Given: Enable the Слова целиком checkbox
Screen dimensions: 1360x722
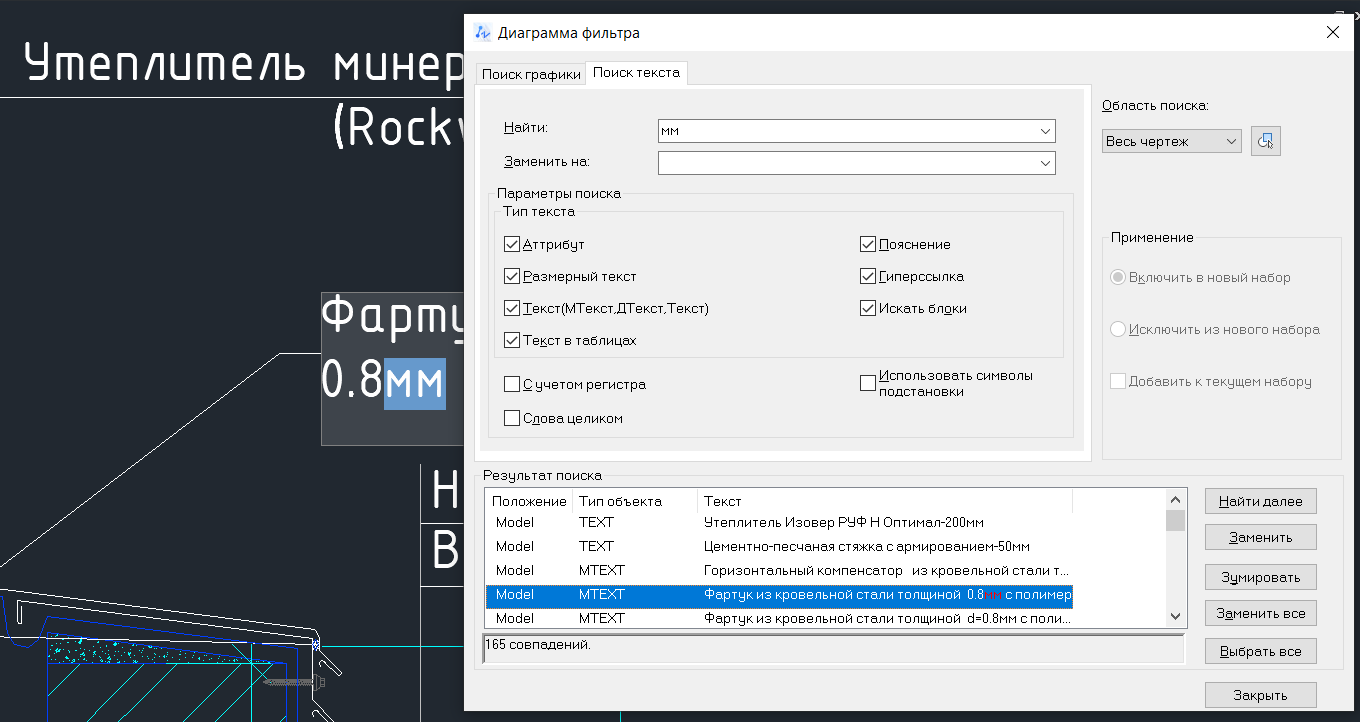Looking at the screenshot, I should pos(512,418).
